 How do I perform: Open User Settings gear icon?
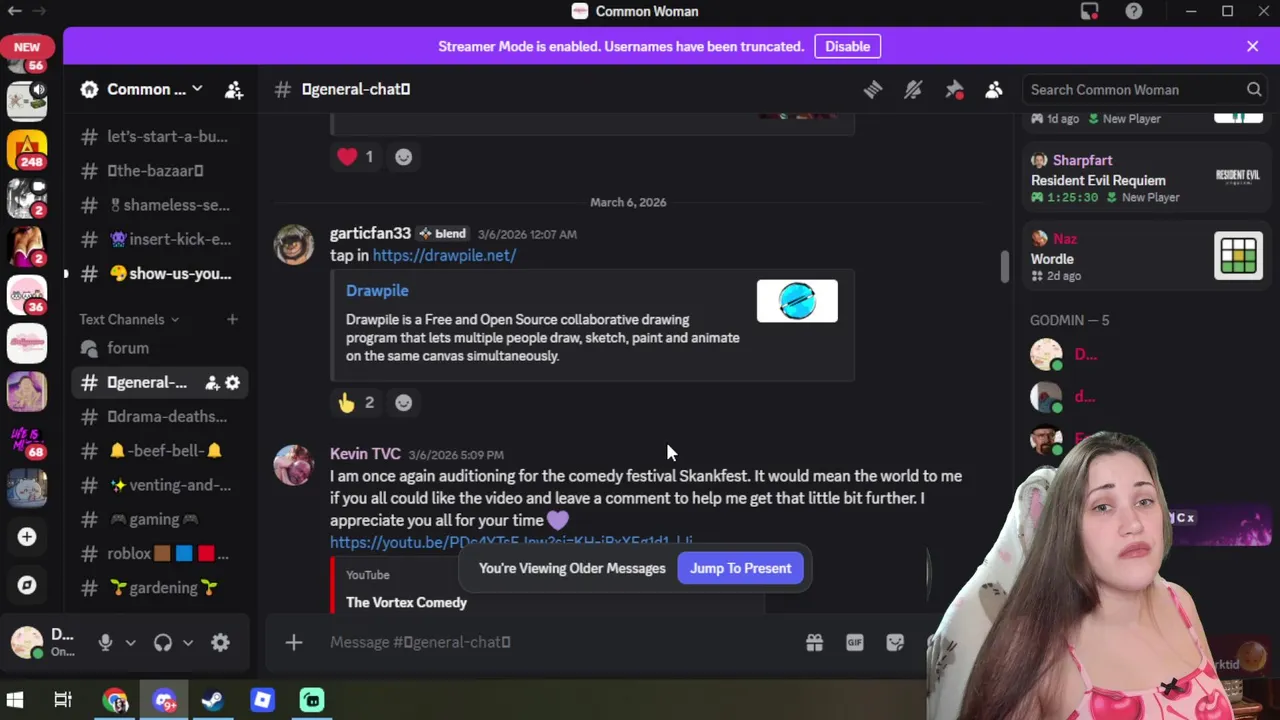[221, 643]
